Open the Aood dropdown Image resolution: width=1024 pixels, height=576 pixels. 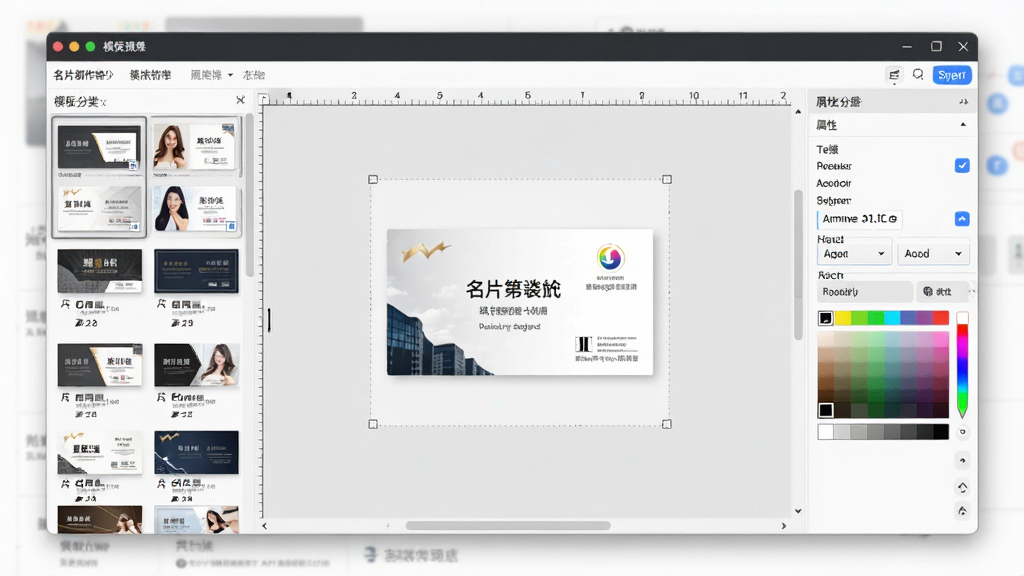[x=933, y=254]
